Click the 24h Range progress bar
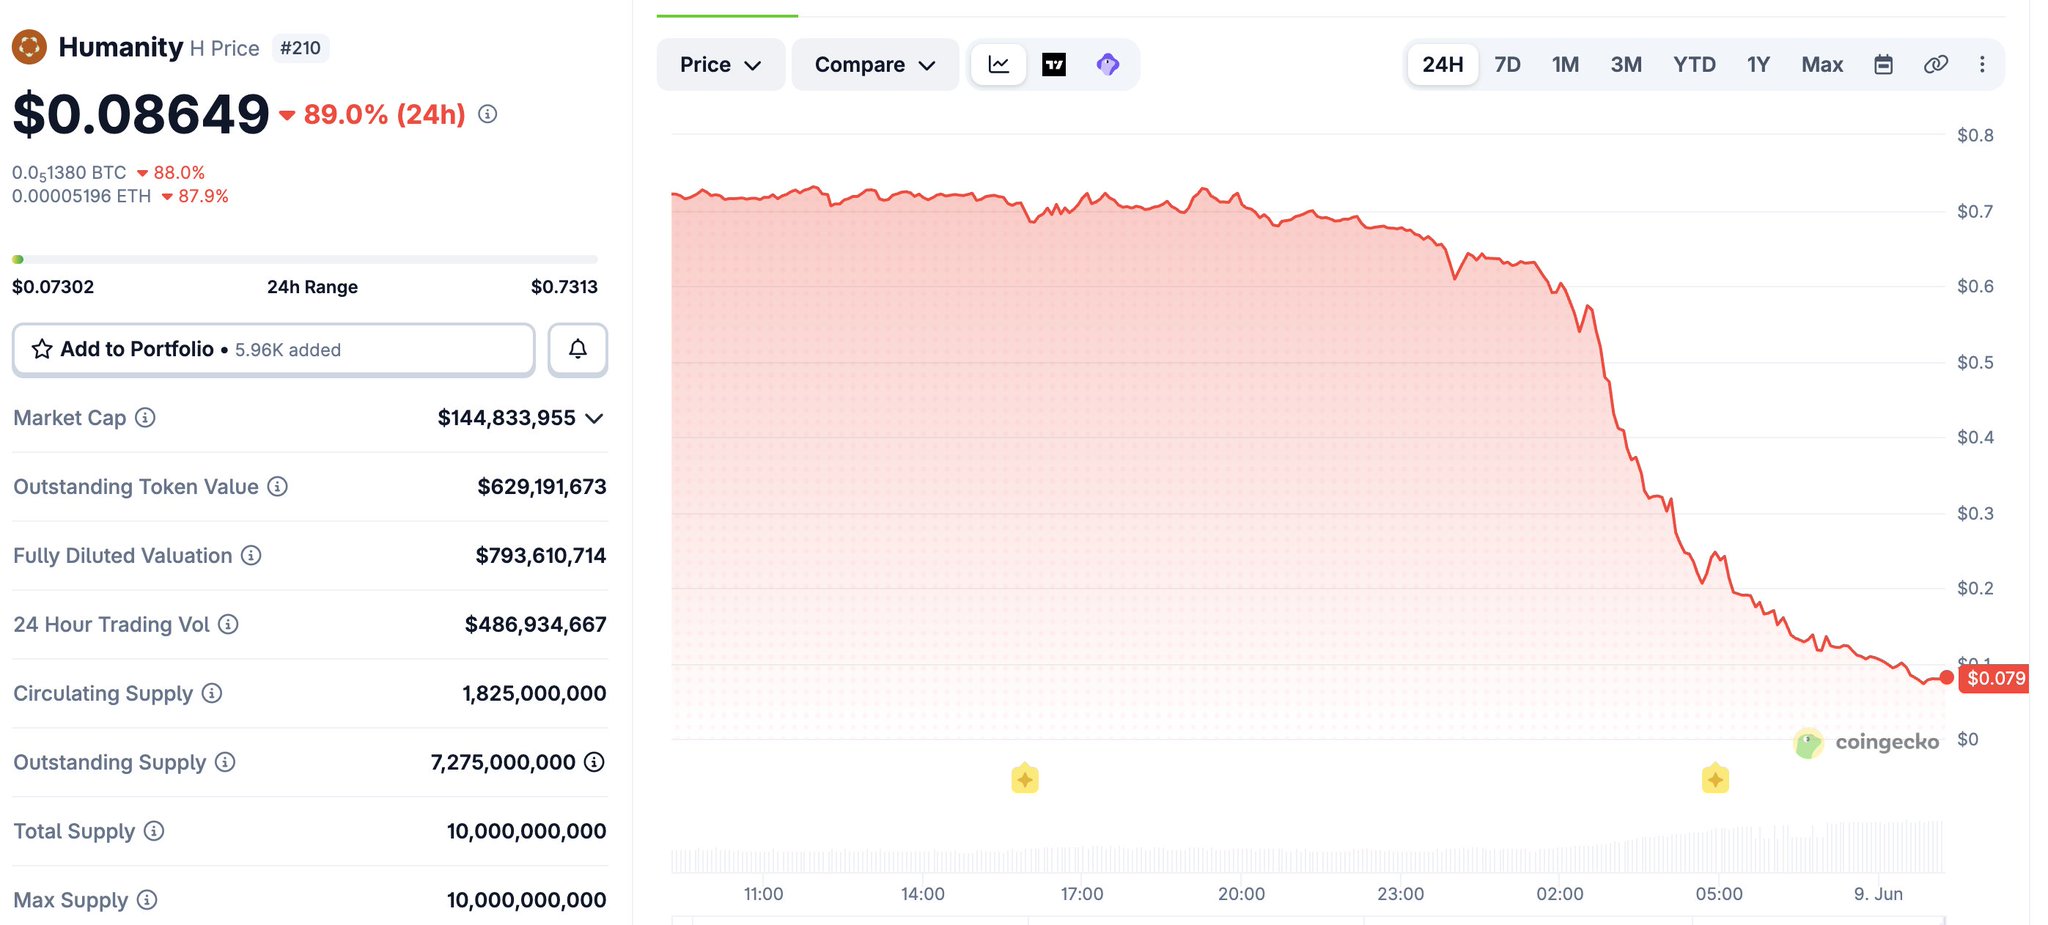This screenshot has width=2048, height=925. point(305,260)
